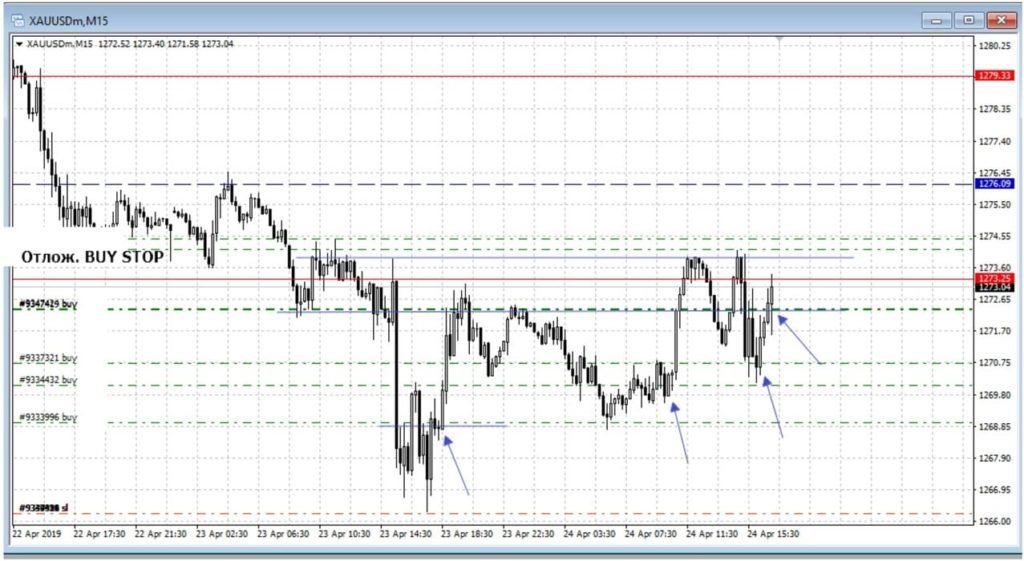
Task: Select blue arrow below 24 Apr 15:30 candle
Action: (x=772, y=407)
